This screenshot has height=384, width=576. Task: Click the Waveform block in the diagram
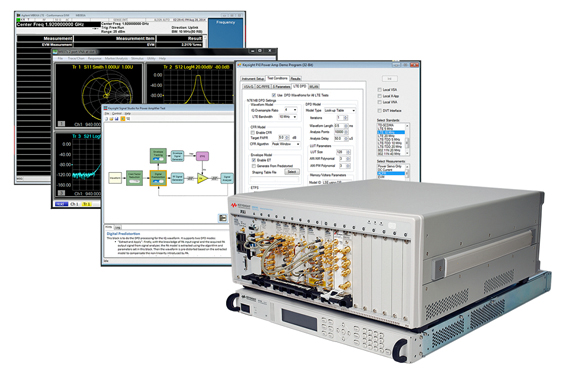point(115,178)
